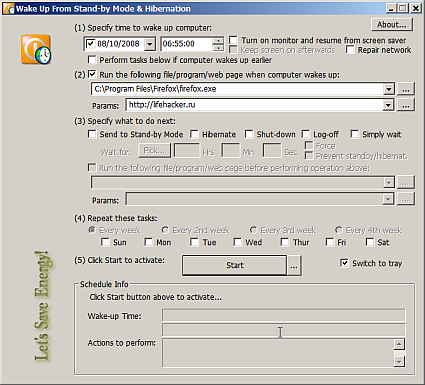The width and height of the screenshot is (425, 385).
Task: Check Perform tasks below if wakes earlier
Action: (x=92, y=60)
